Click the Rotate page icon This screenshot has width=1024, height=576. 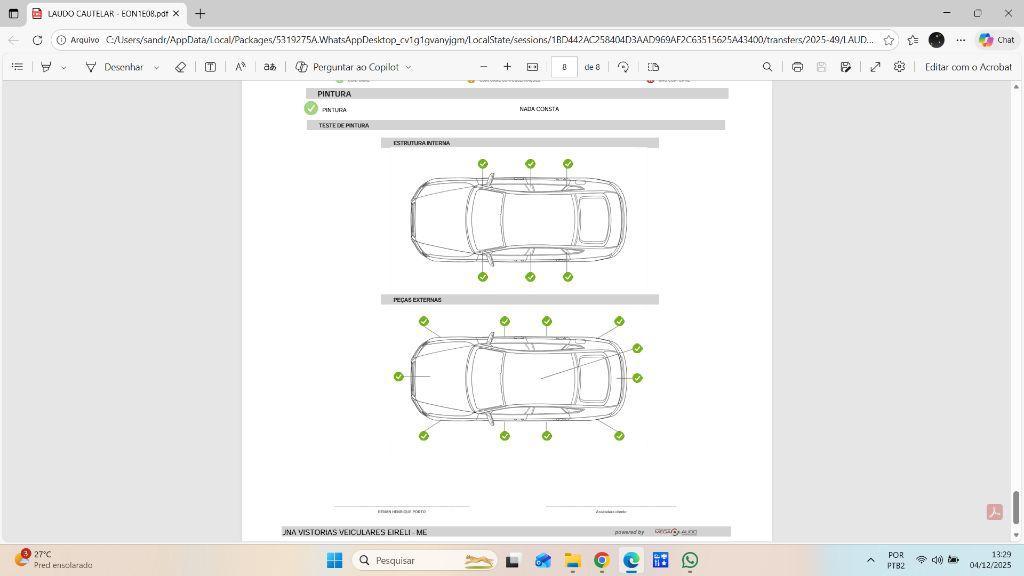(x=623, y=67)
